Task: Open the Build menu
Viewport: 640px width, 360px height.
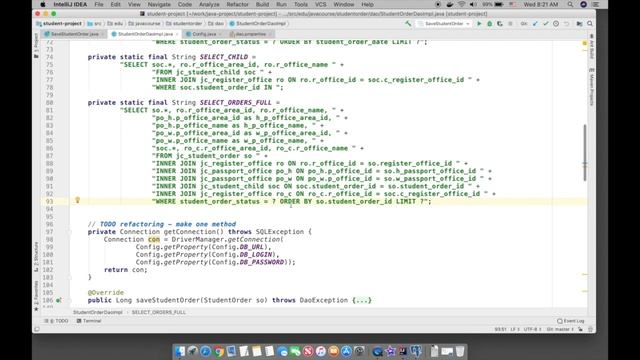Action: point(262,4)
